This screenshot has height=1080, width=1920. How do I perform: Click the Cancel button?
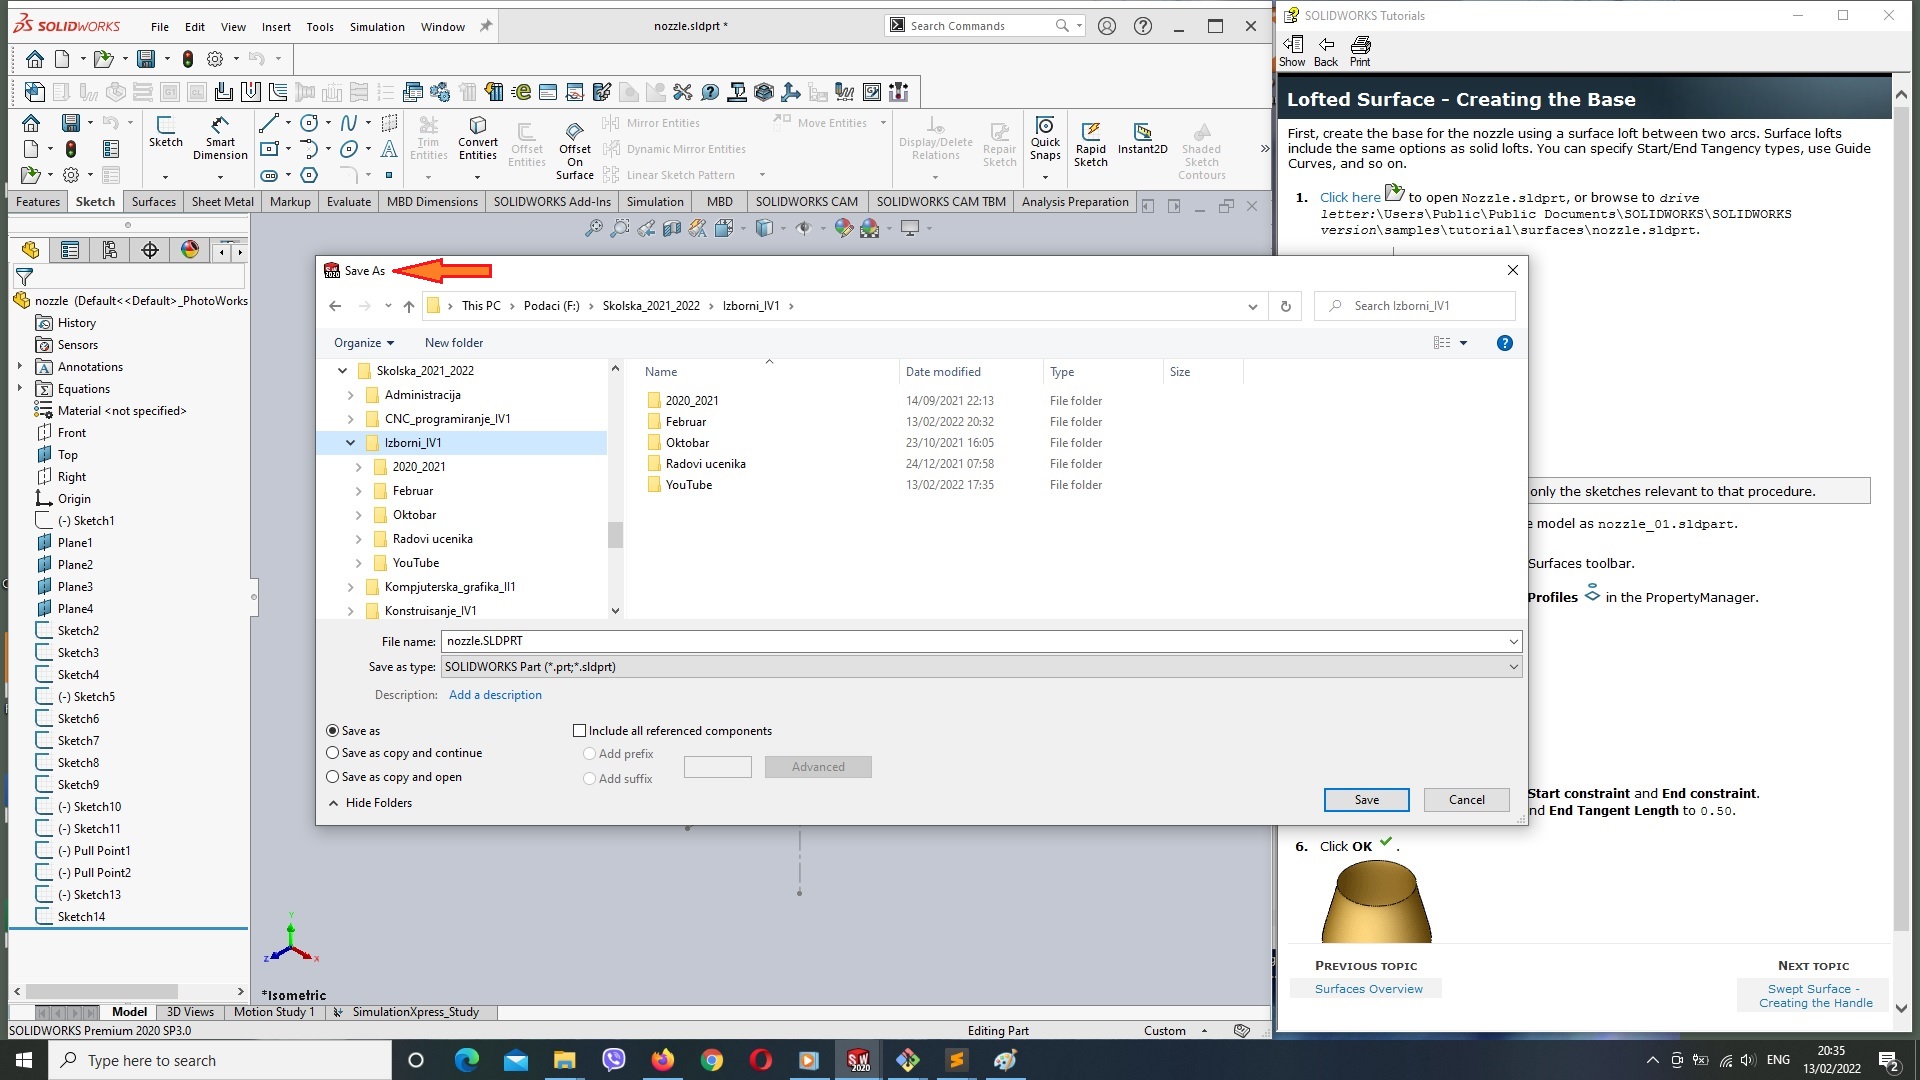pyautogui.click(x=1466, y=800)
